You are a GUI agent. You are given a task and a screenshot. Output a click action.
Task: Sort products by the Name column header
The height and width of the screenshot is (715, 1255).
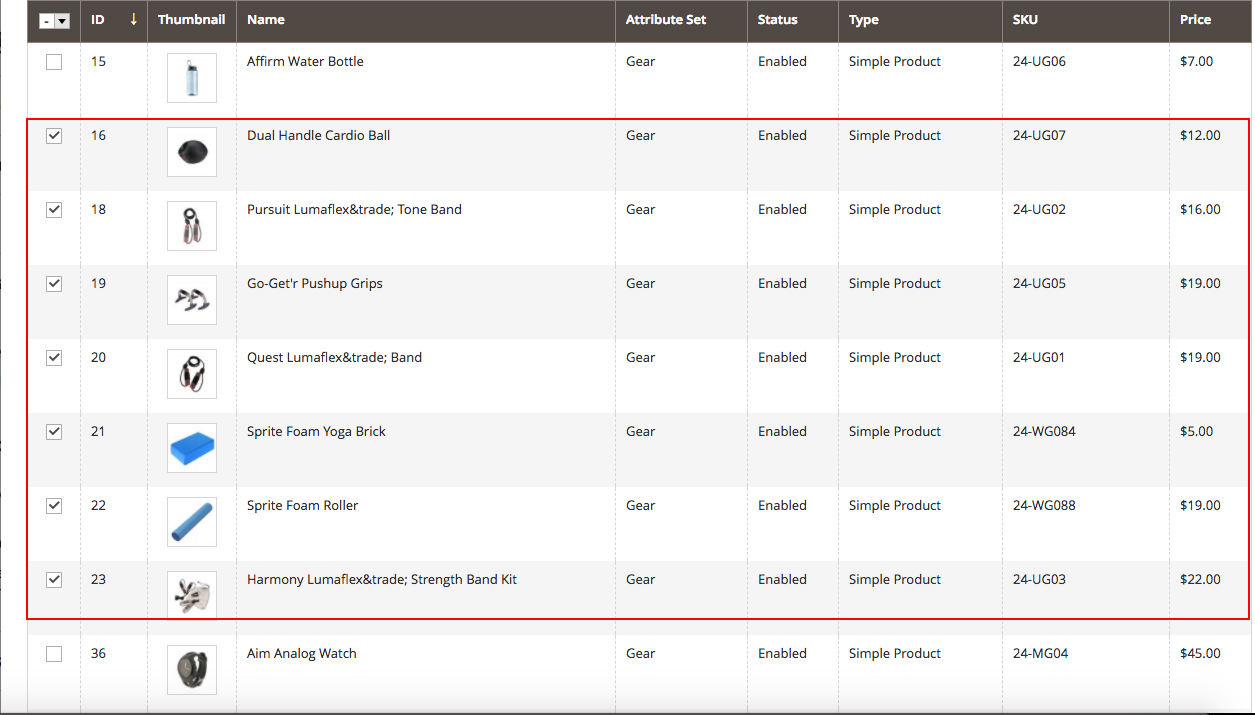[263, 19]
